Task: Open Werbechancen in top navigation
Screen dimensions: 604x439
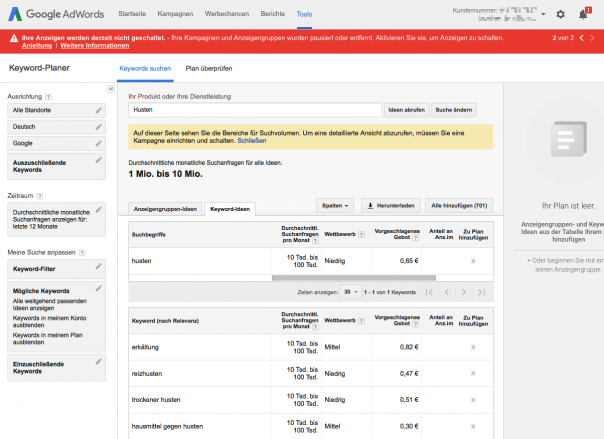Action: 227,14
